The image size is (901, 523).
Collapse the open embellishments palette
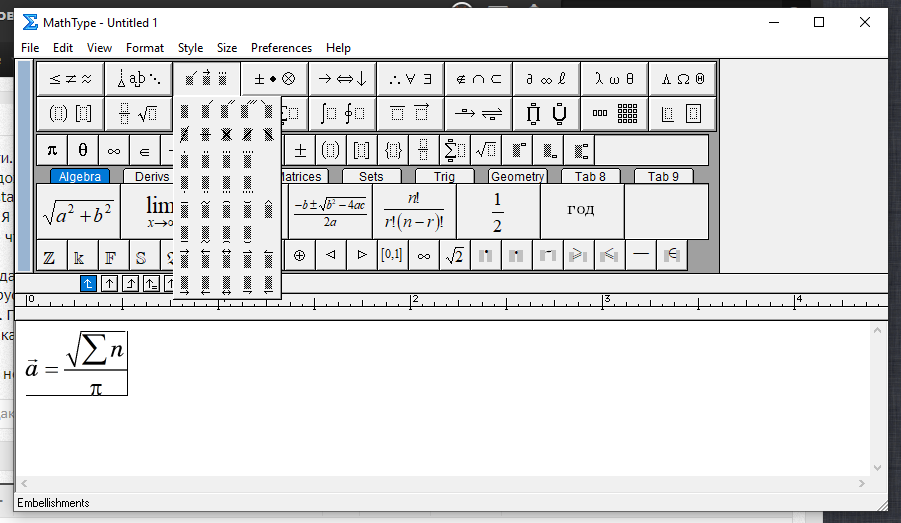pyautogui.click(x=206, y=79)
